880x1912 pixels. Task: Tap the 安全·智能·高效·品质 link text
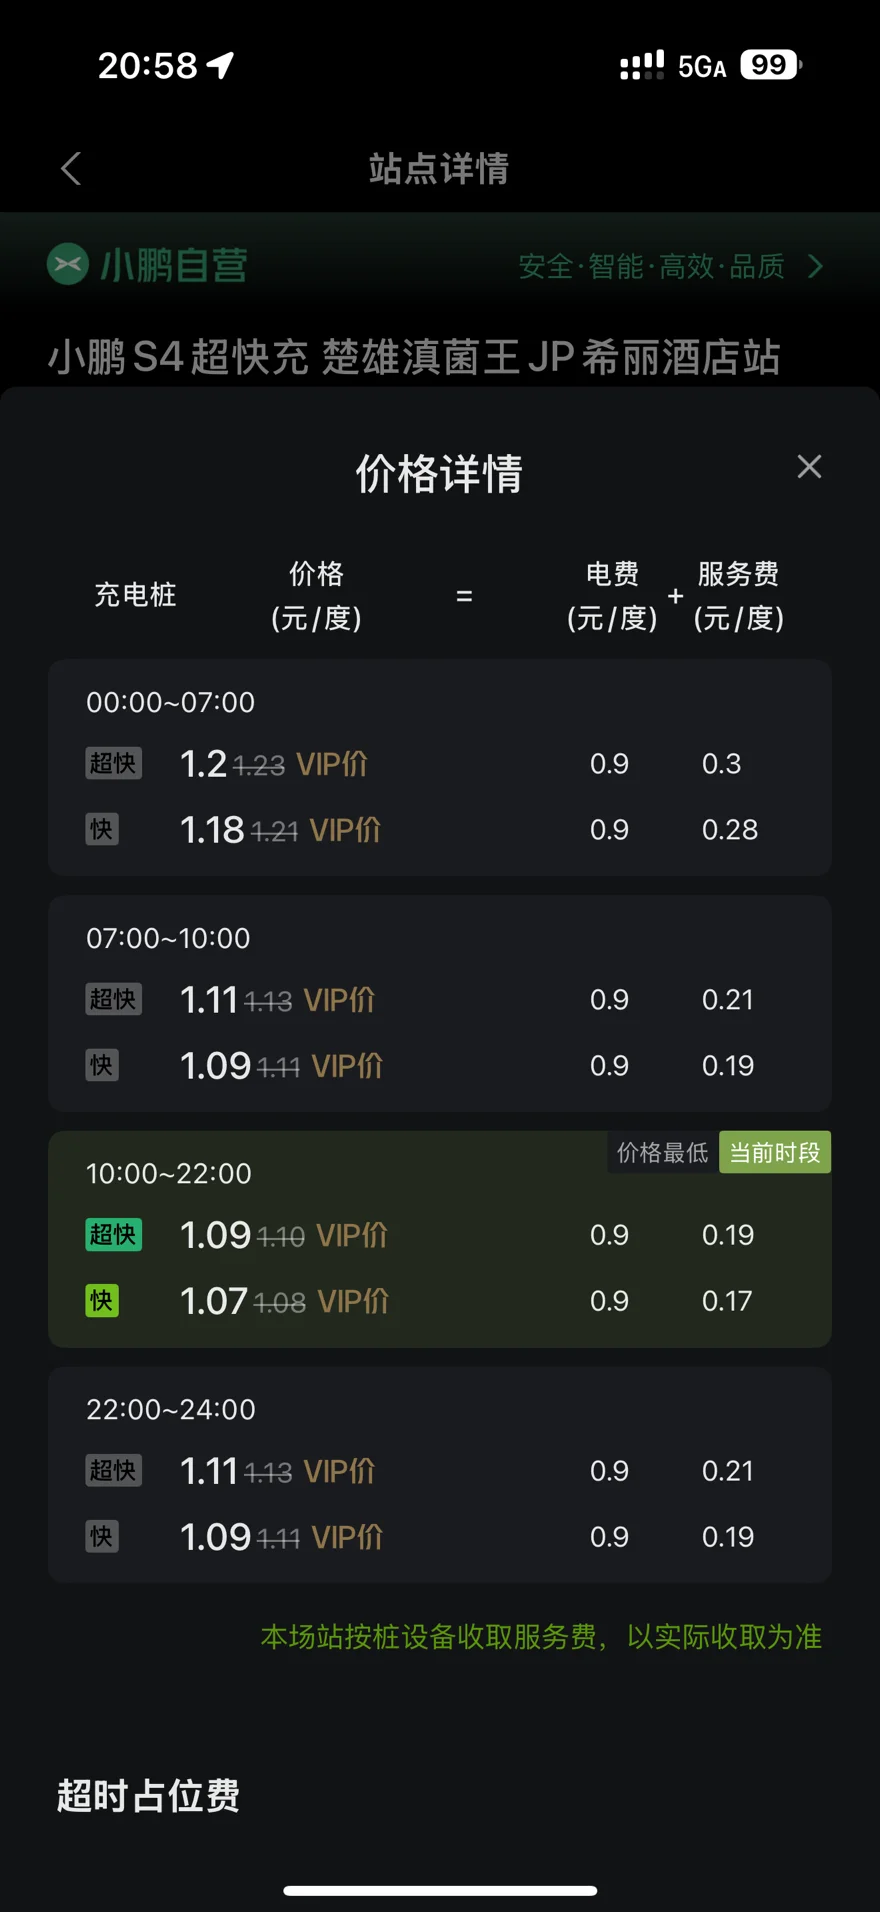651,266
